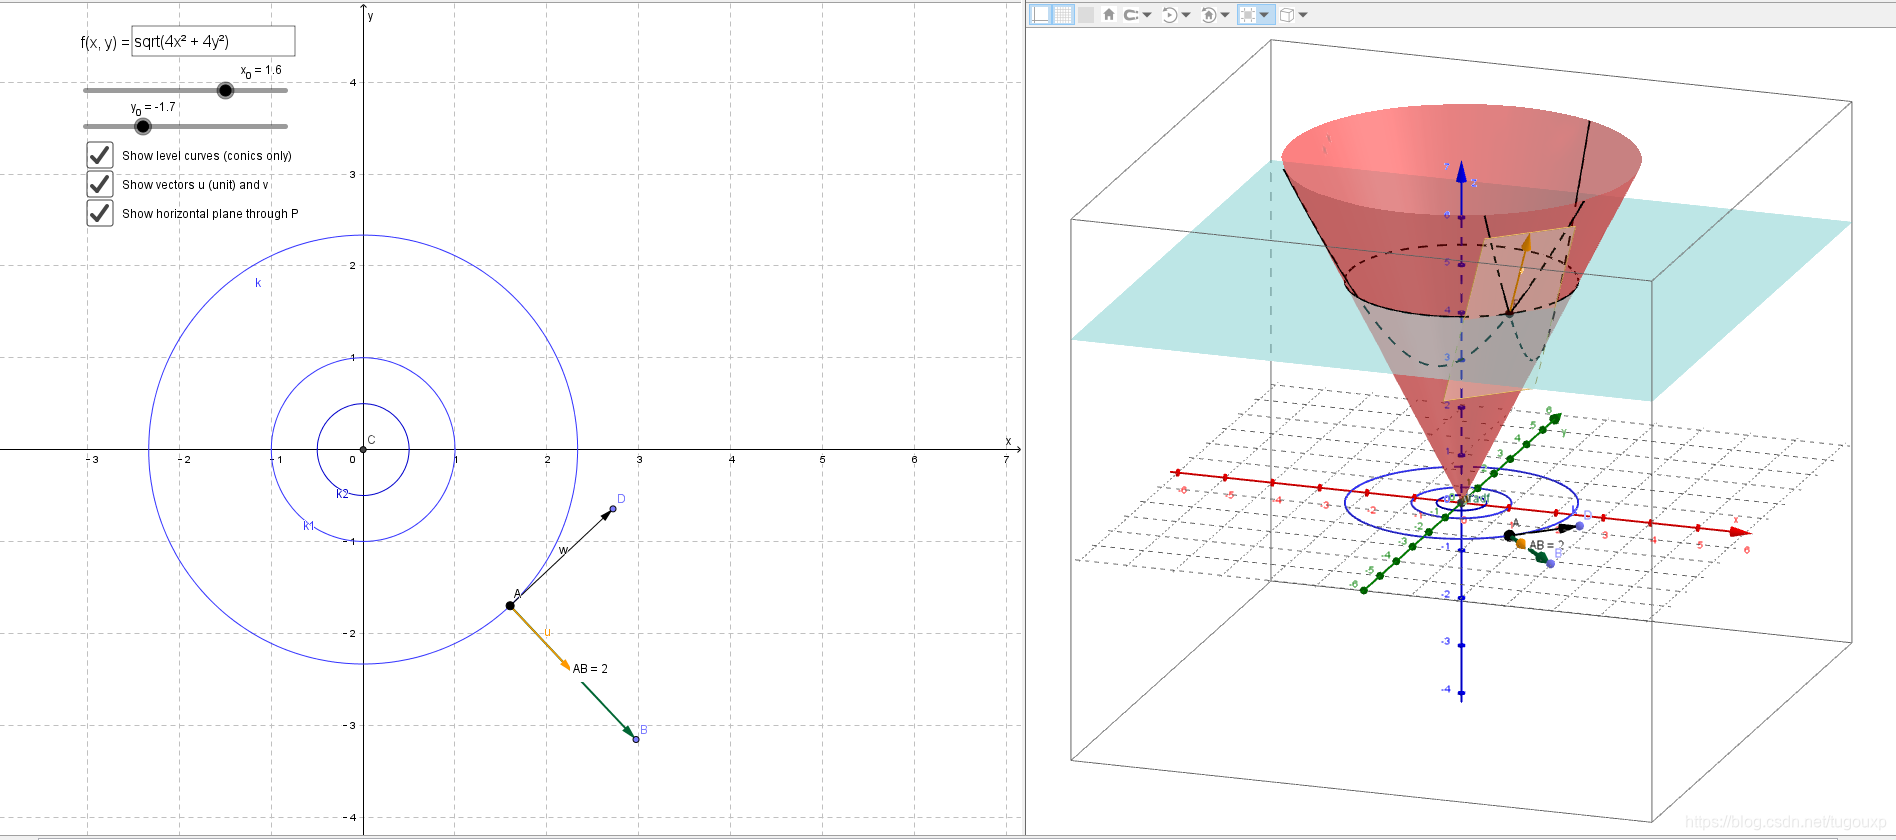Click black point A in the 3D view
This screenshot has width=1896, height=840.
1510,536
